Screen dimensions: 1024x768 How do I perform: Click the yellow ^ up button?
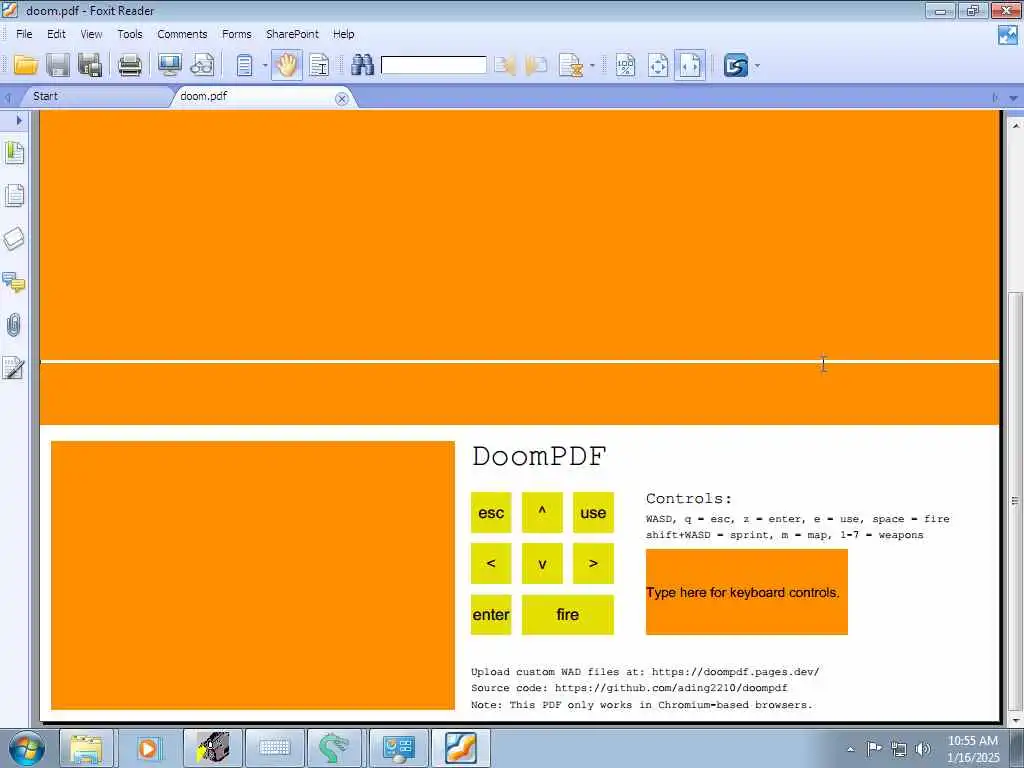click(x=542, y=513)
